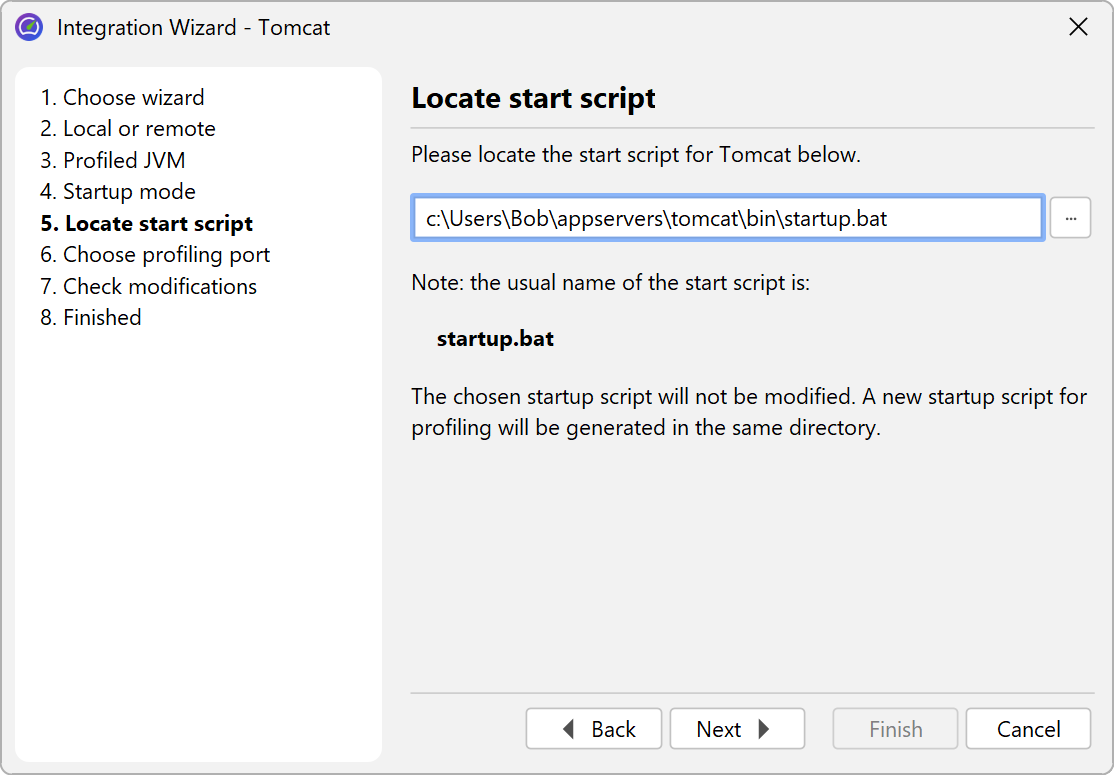Jump to step 3 Profiled JVM

pyautogui.click(x=112, y=160)
